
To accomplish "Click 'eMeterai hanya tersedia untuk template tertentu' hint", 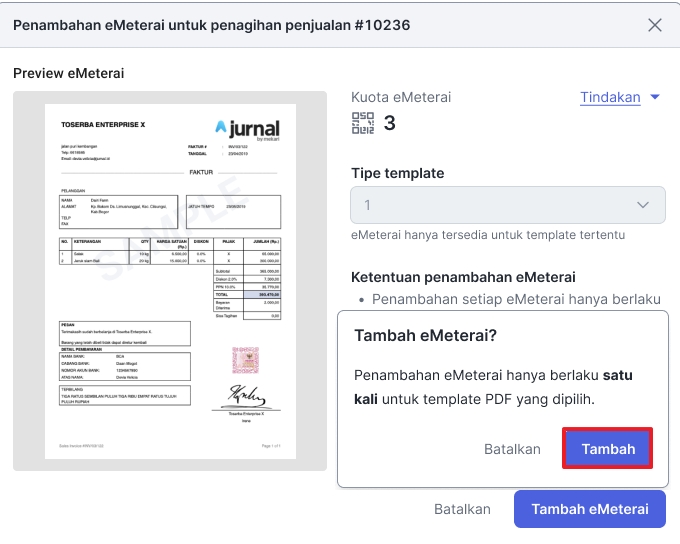I will click(488, 235).
